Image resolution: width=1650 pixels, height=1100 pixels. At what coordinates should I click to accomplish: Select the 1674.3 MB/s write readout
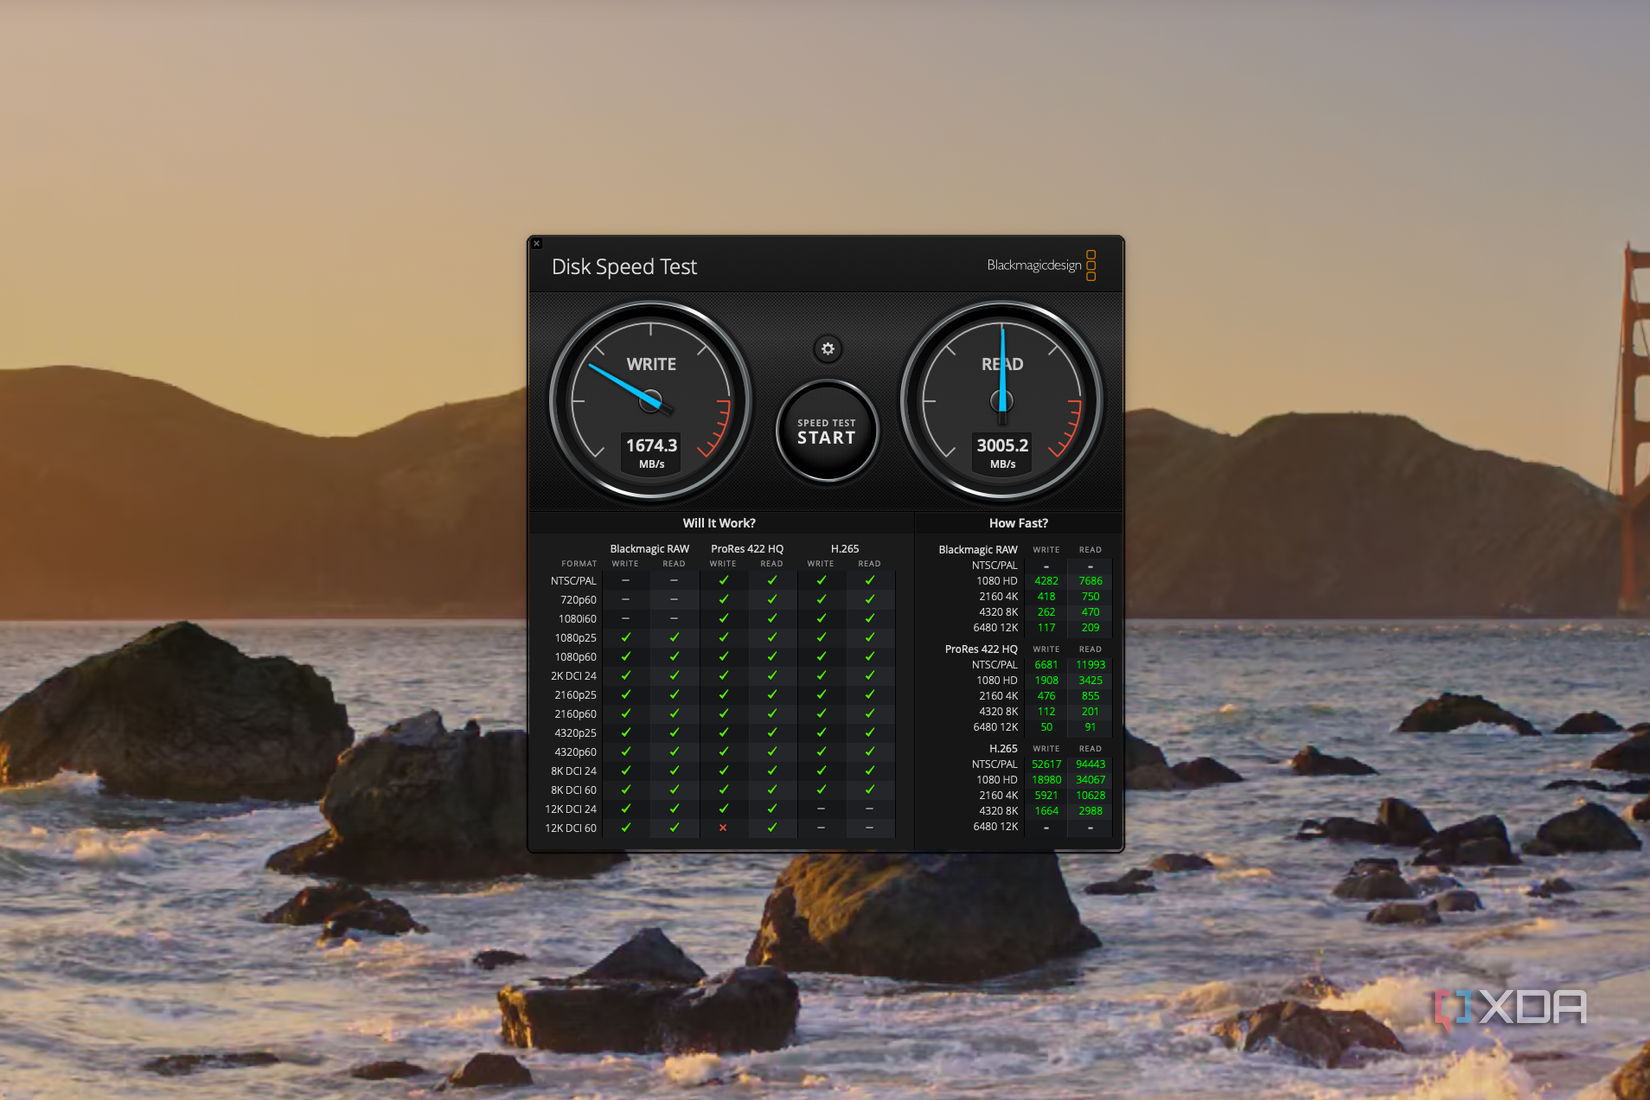point(651,452)
